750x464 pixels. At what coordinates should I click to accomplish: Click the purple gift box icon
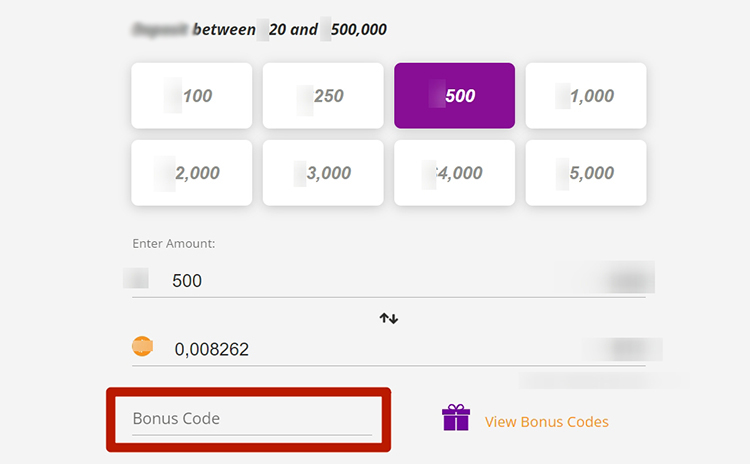point(456,417)
